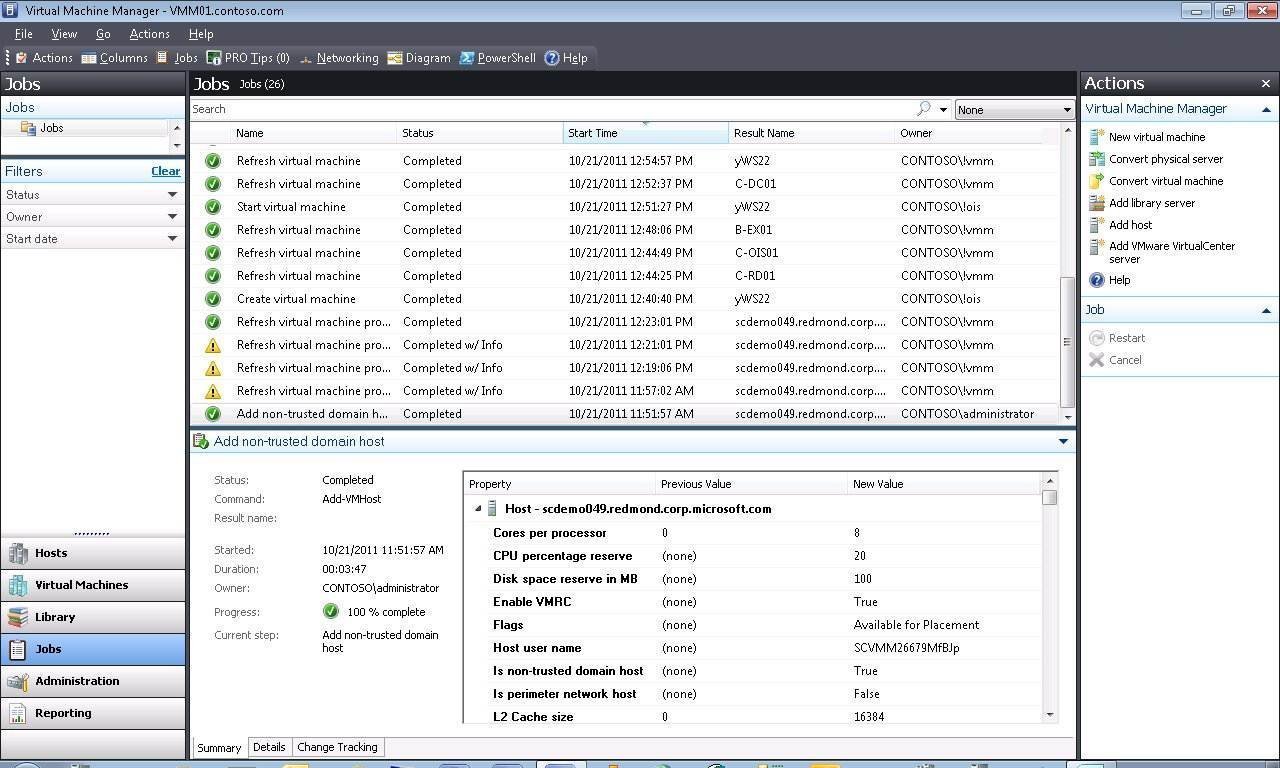Sort by Status column header
Viewport: 1280px width, 768px height.
[x=480, y=133]
